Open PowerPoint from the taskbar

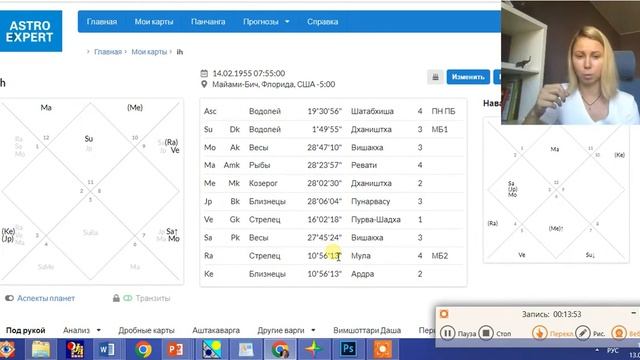[x=176, y=349]
